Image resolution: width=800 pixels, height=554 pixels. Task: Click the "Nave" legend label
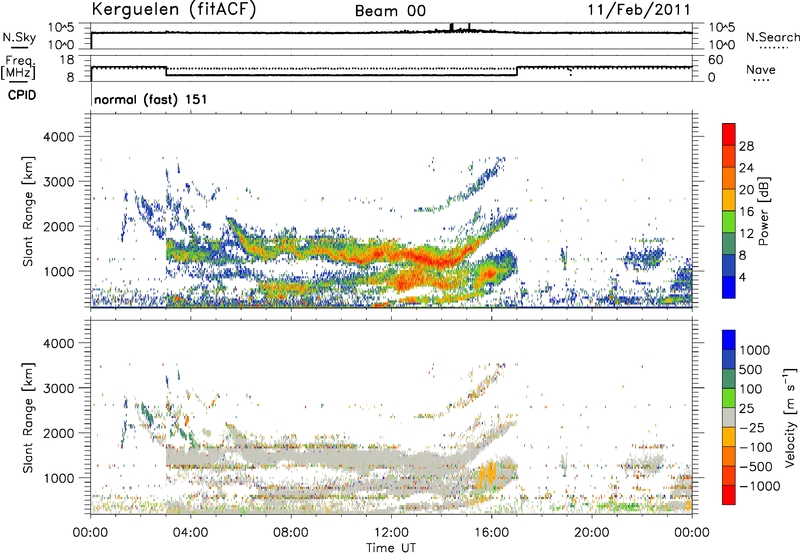(761, 69)
